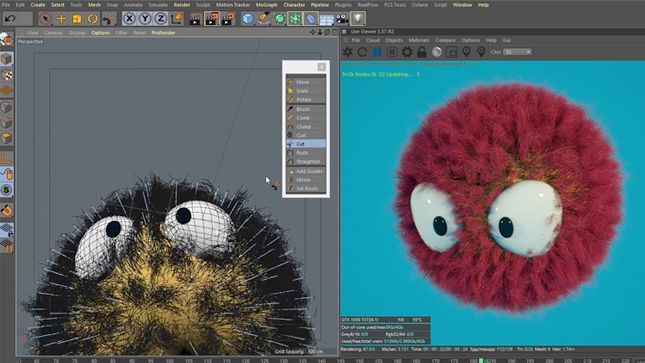645x363 pixels.
Task: Choose Move in the hair tools popup
Action: click(x=306, y=82)
